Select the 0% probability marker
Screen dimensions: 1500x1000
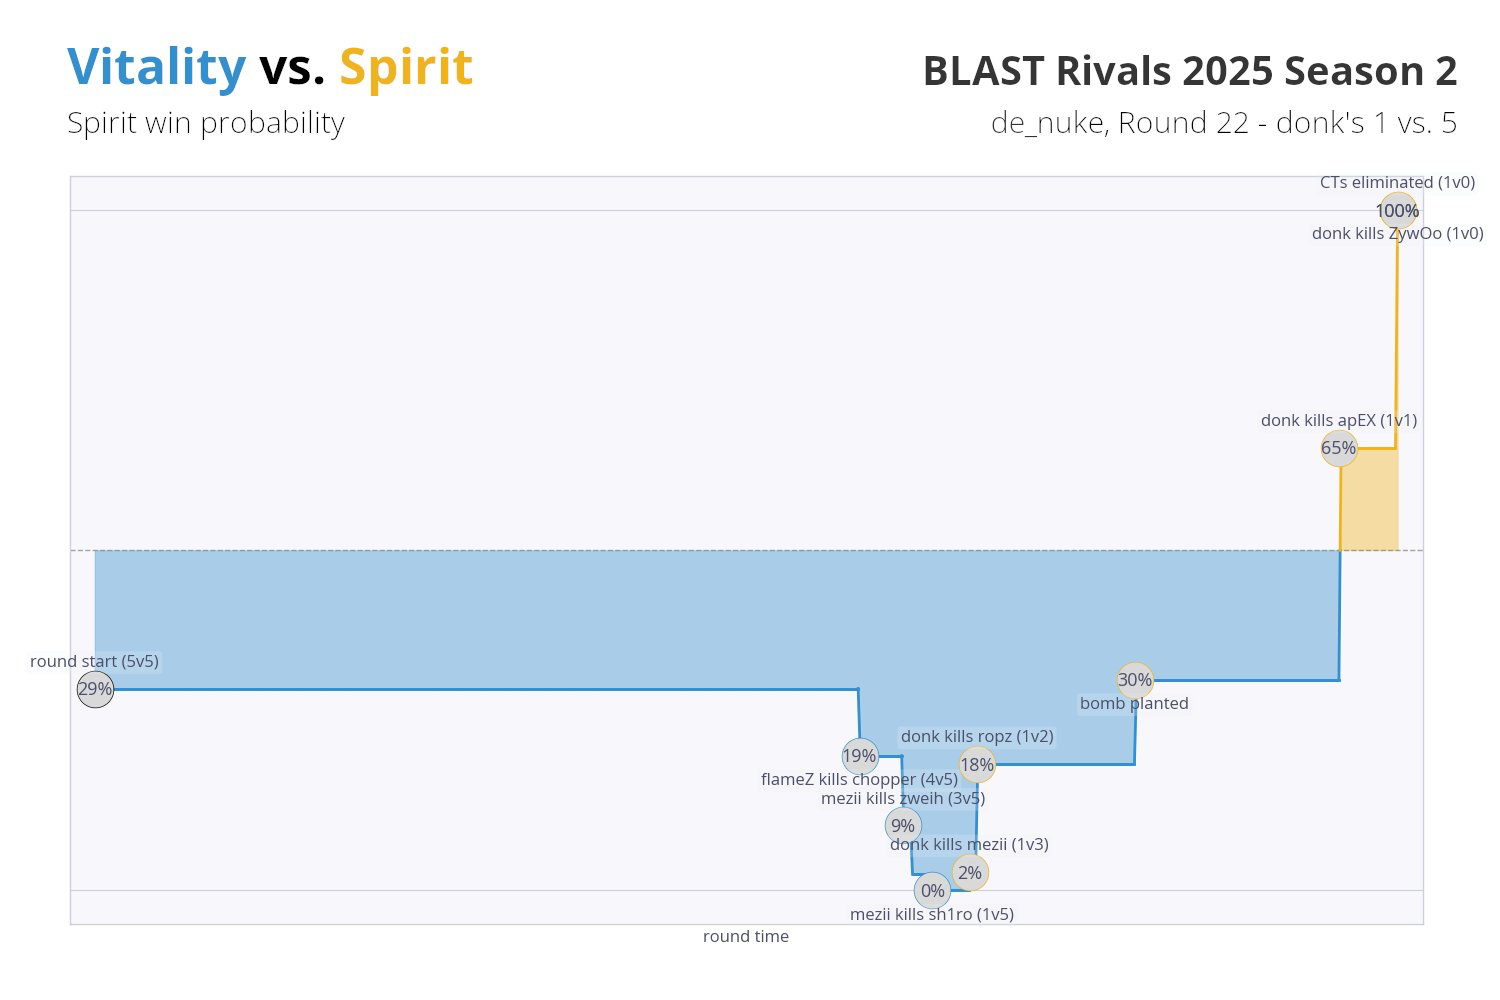point(932,891)
